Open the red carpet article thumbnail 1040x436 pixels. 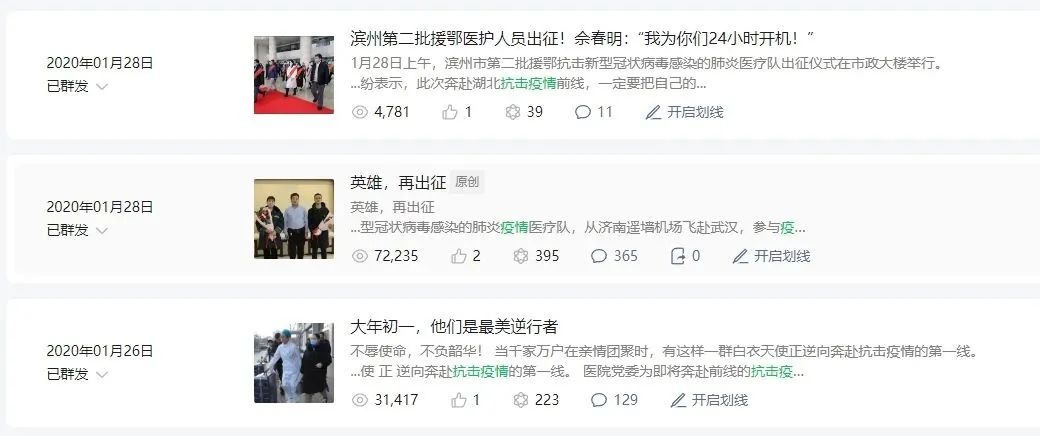(x=294, y=75)
